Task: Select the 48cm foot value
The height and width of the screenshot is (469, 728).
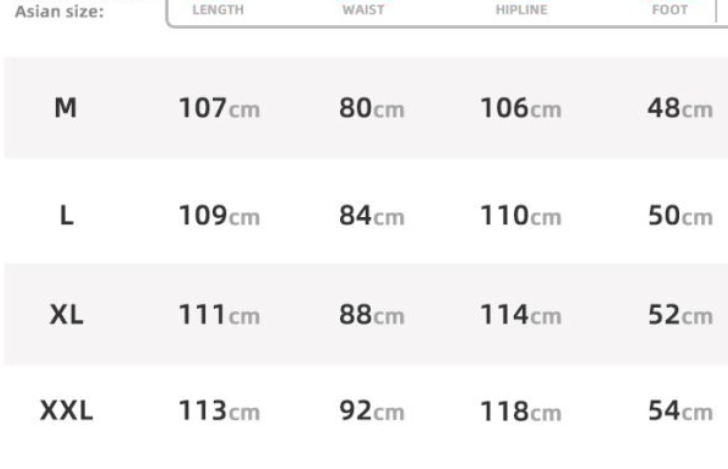Action: [679, 109]
